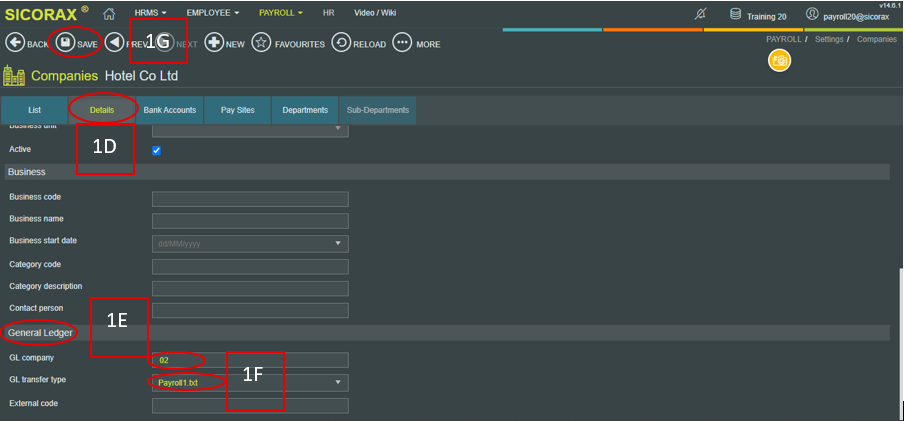
Task: Toggle the Active checkbox
Action: point(156,151)
